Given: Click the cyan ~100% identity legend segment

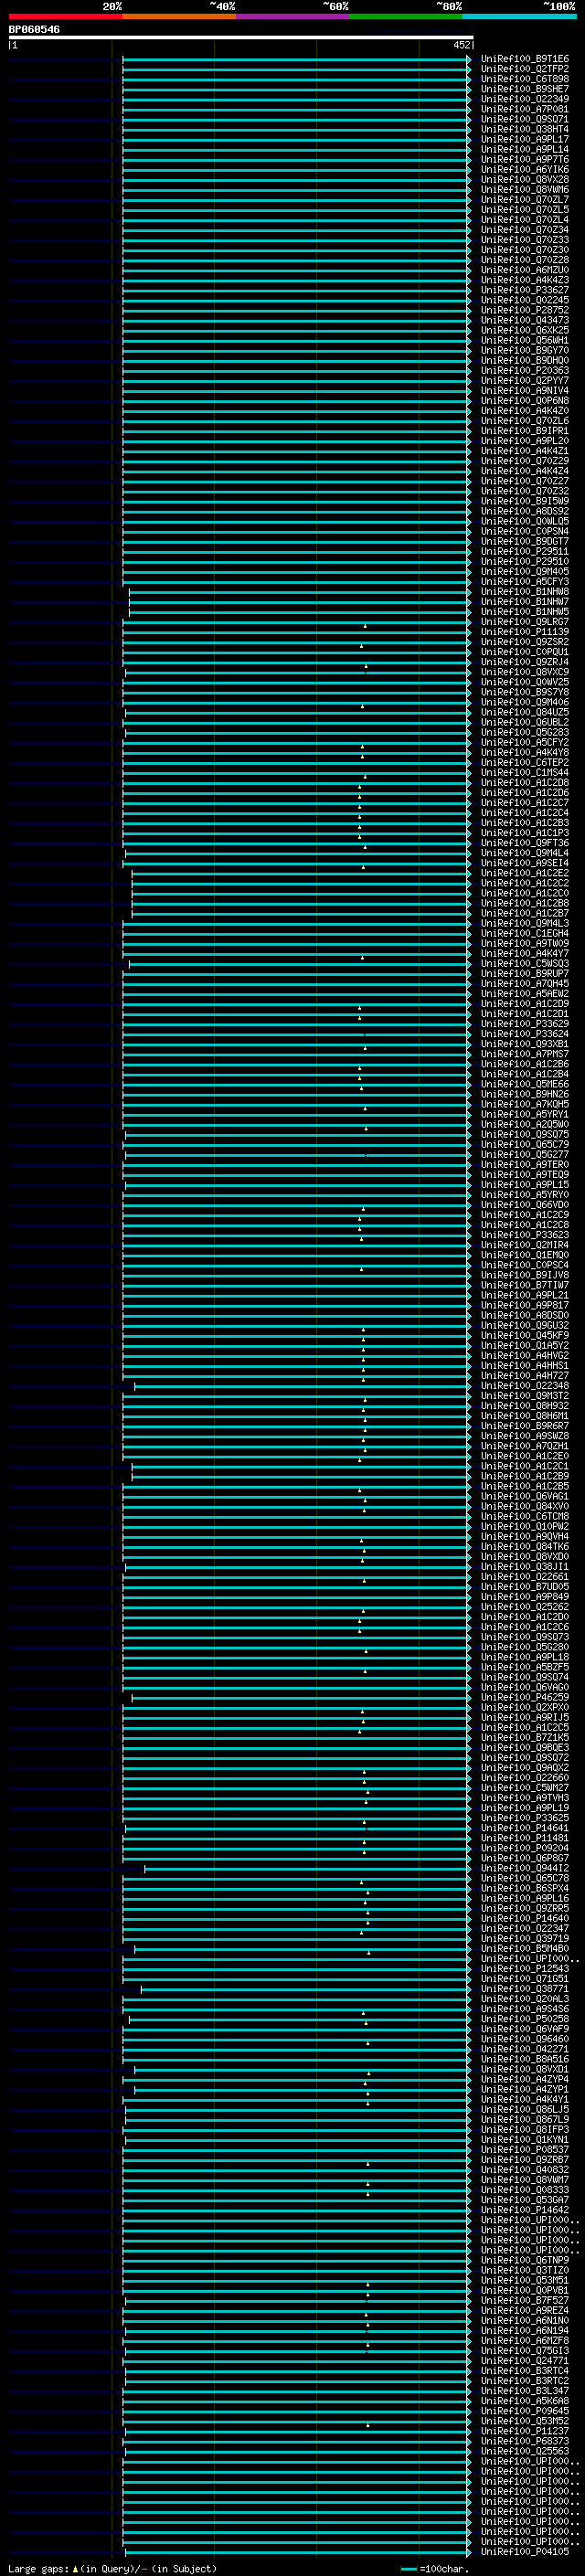Looking at the screenshot, I should [519, 16].
